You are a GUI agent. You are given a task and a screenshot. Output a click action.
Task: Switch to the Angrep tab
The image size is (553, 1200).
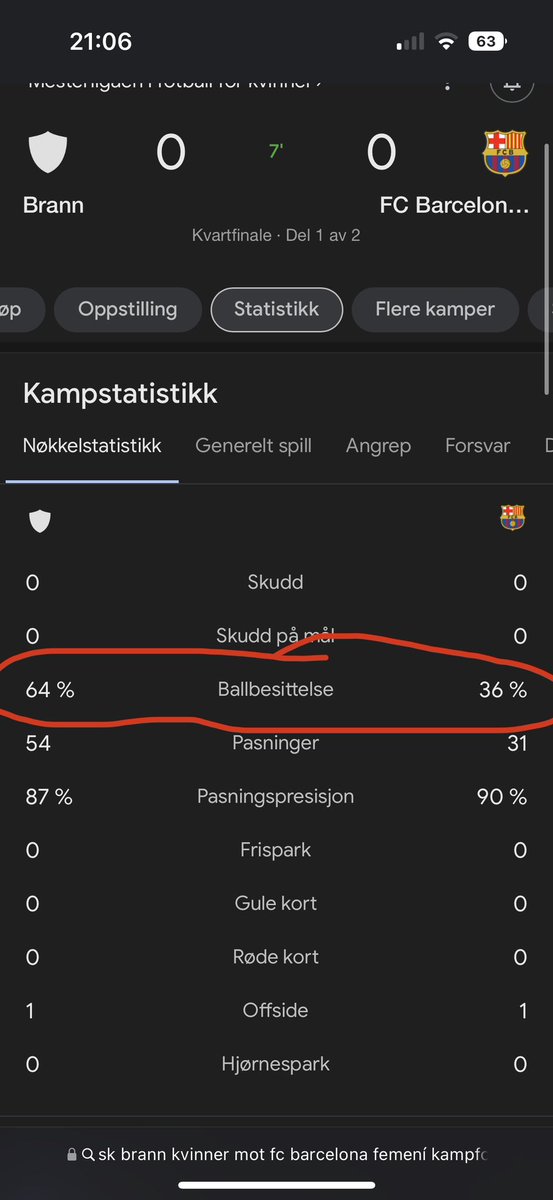(x=378, y=446)
